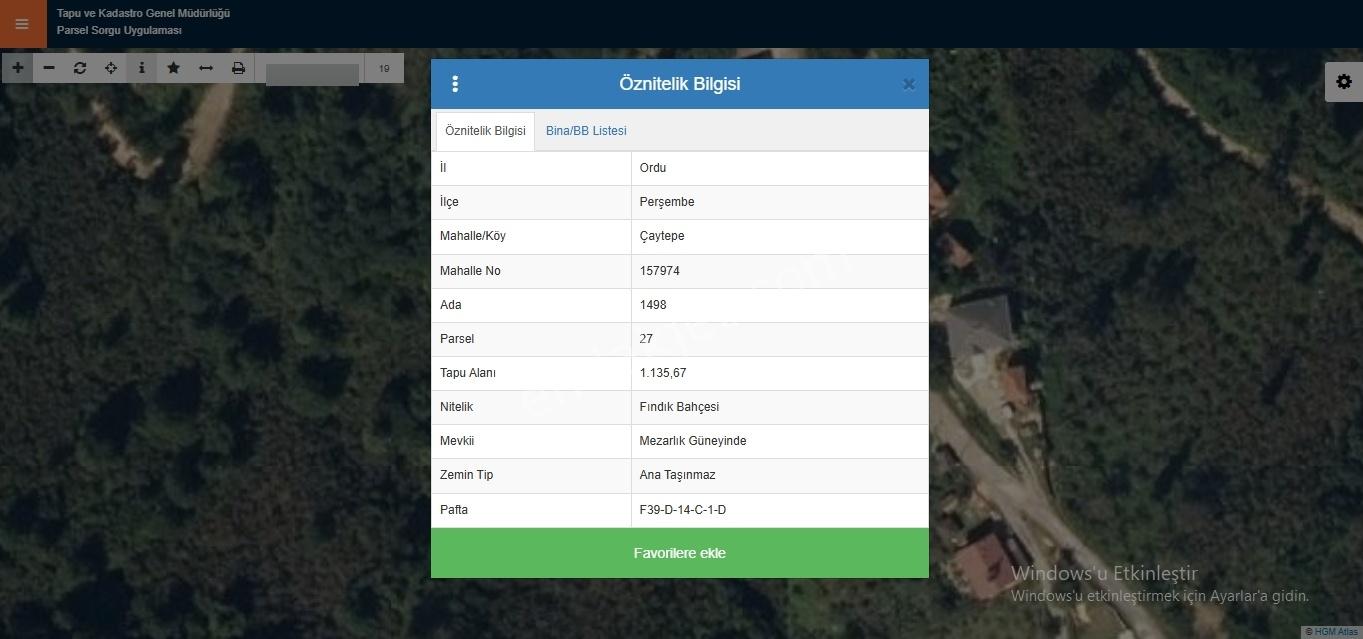This screenshot has width=1363, height=639.
Task: Open the favorites star tool
Action: click(174, 68)
